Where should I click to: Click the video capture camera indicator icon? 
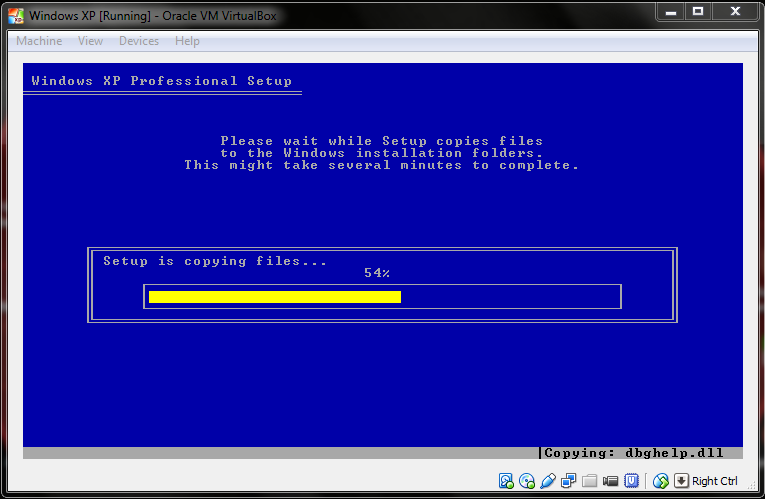(610, 481)
